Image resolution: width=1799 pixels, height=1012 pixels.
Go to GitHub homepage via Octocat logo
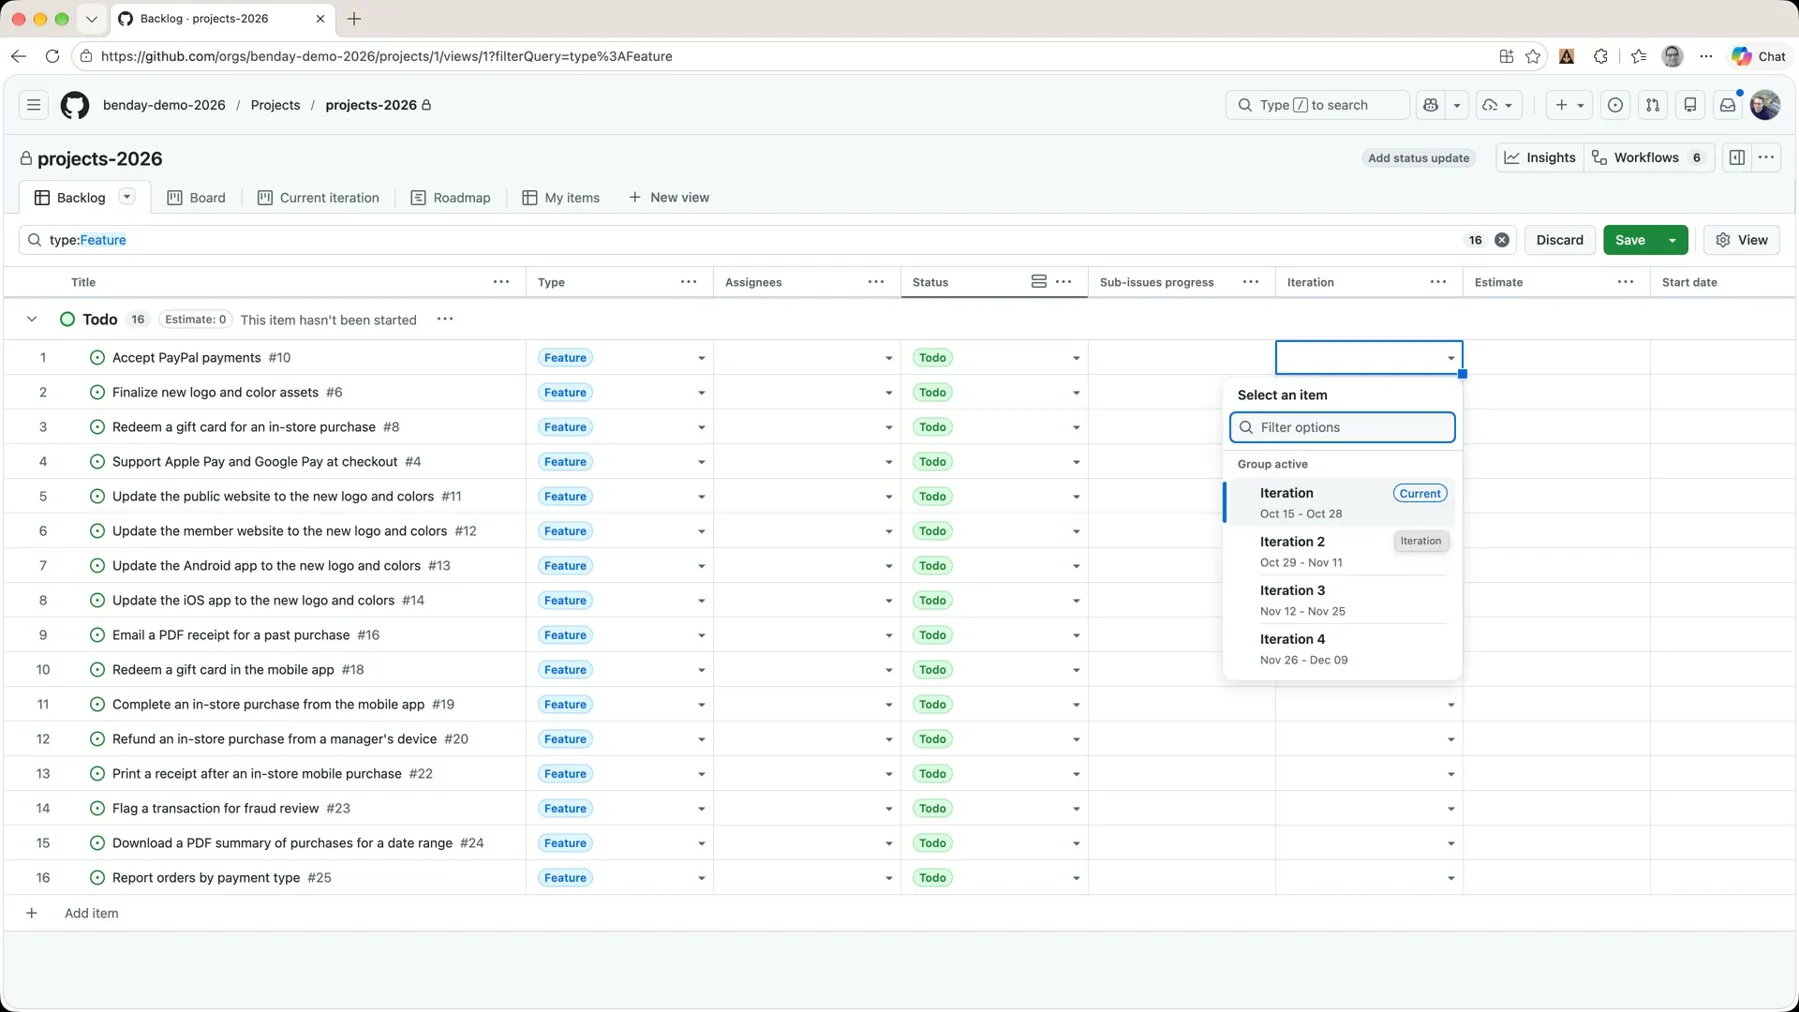click(x=75, y=105)
